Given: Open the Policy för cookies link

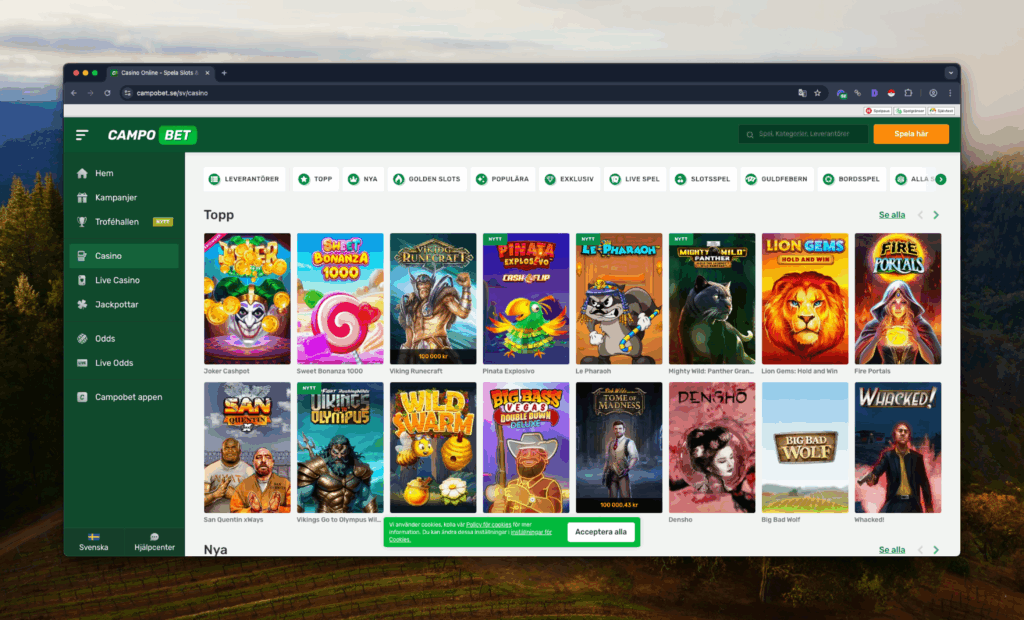Looking at the screenshot, I should tap(488, 525).
